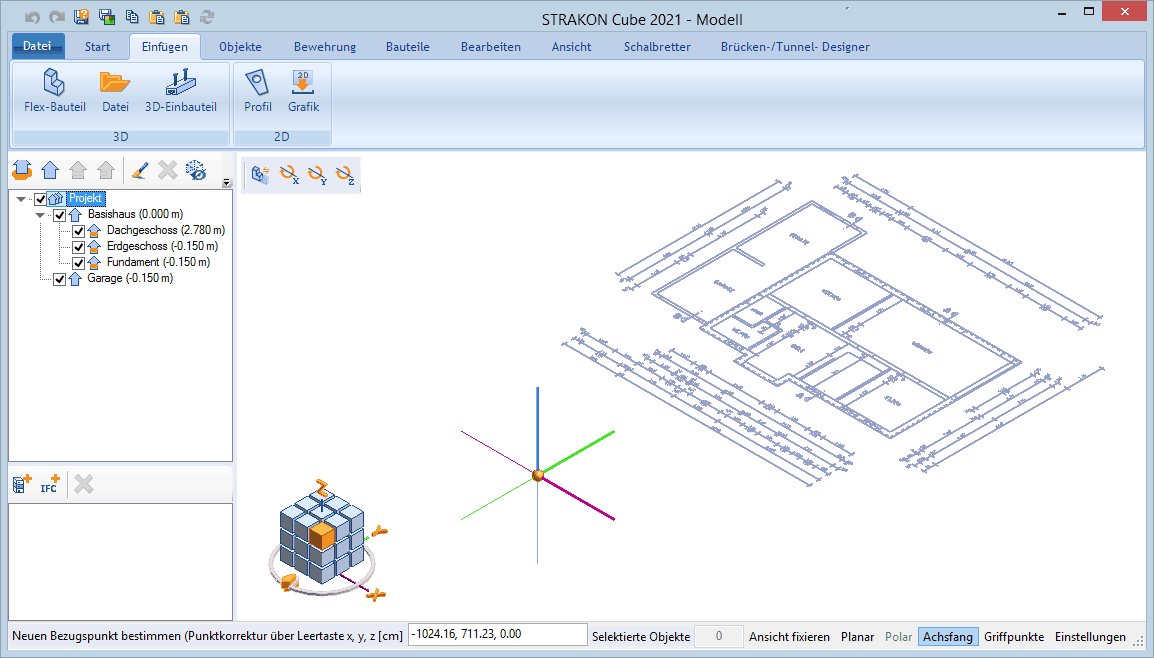Click the second greyed-out arrow icon in tree toolbar
Image resolution: width=1154 pixels, height=658 pixels.
(x=106, y=170)
